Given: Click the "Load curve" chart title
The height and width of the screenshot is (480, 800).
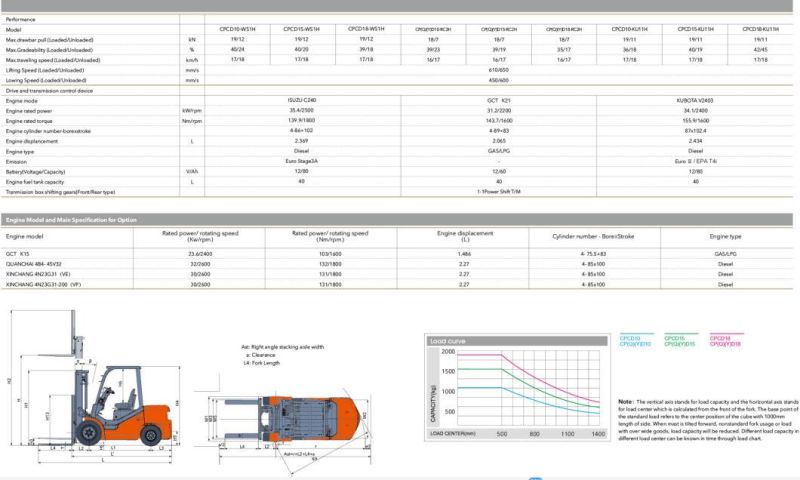Looking at the screenshot, I should (447, 341).
